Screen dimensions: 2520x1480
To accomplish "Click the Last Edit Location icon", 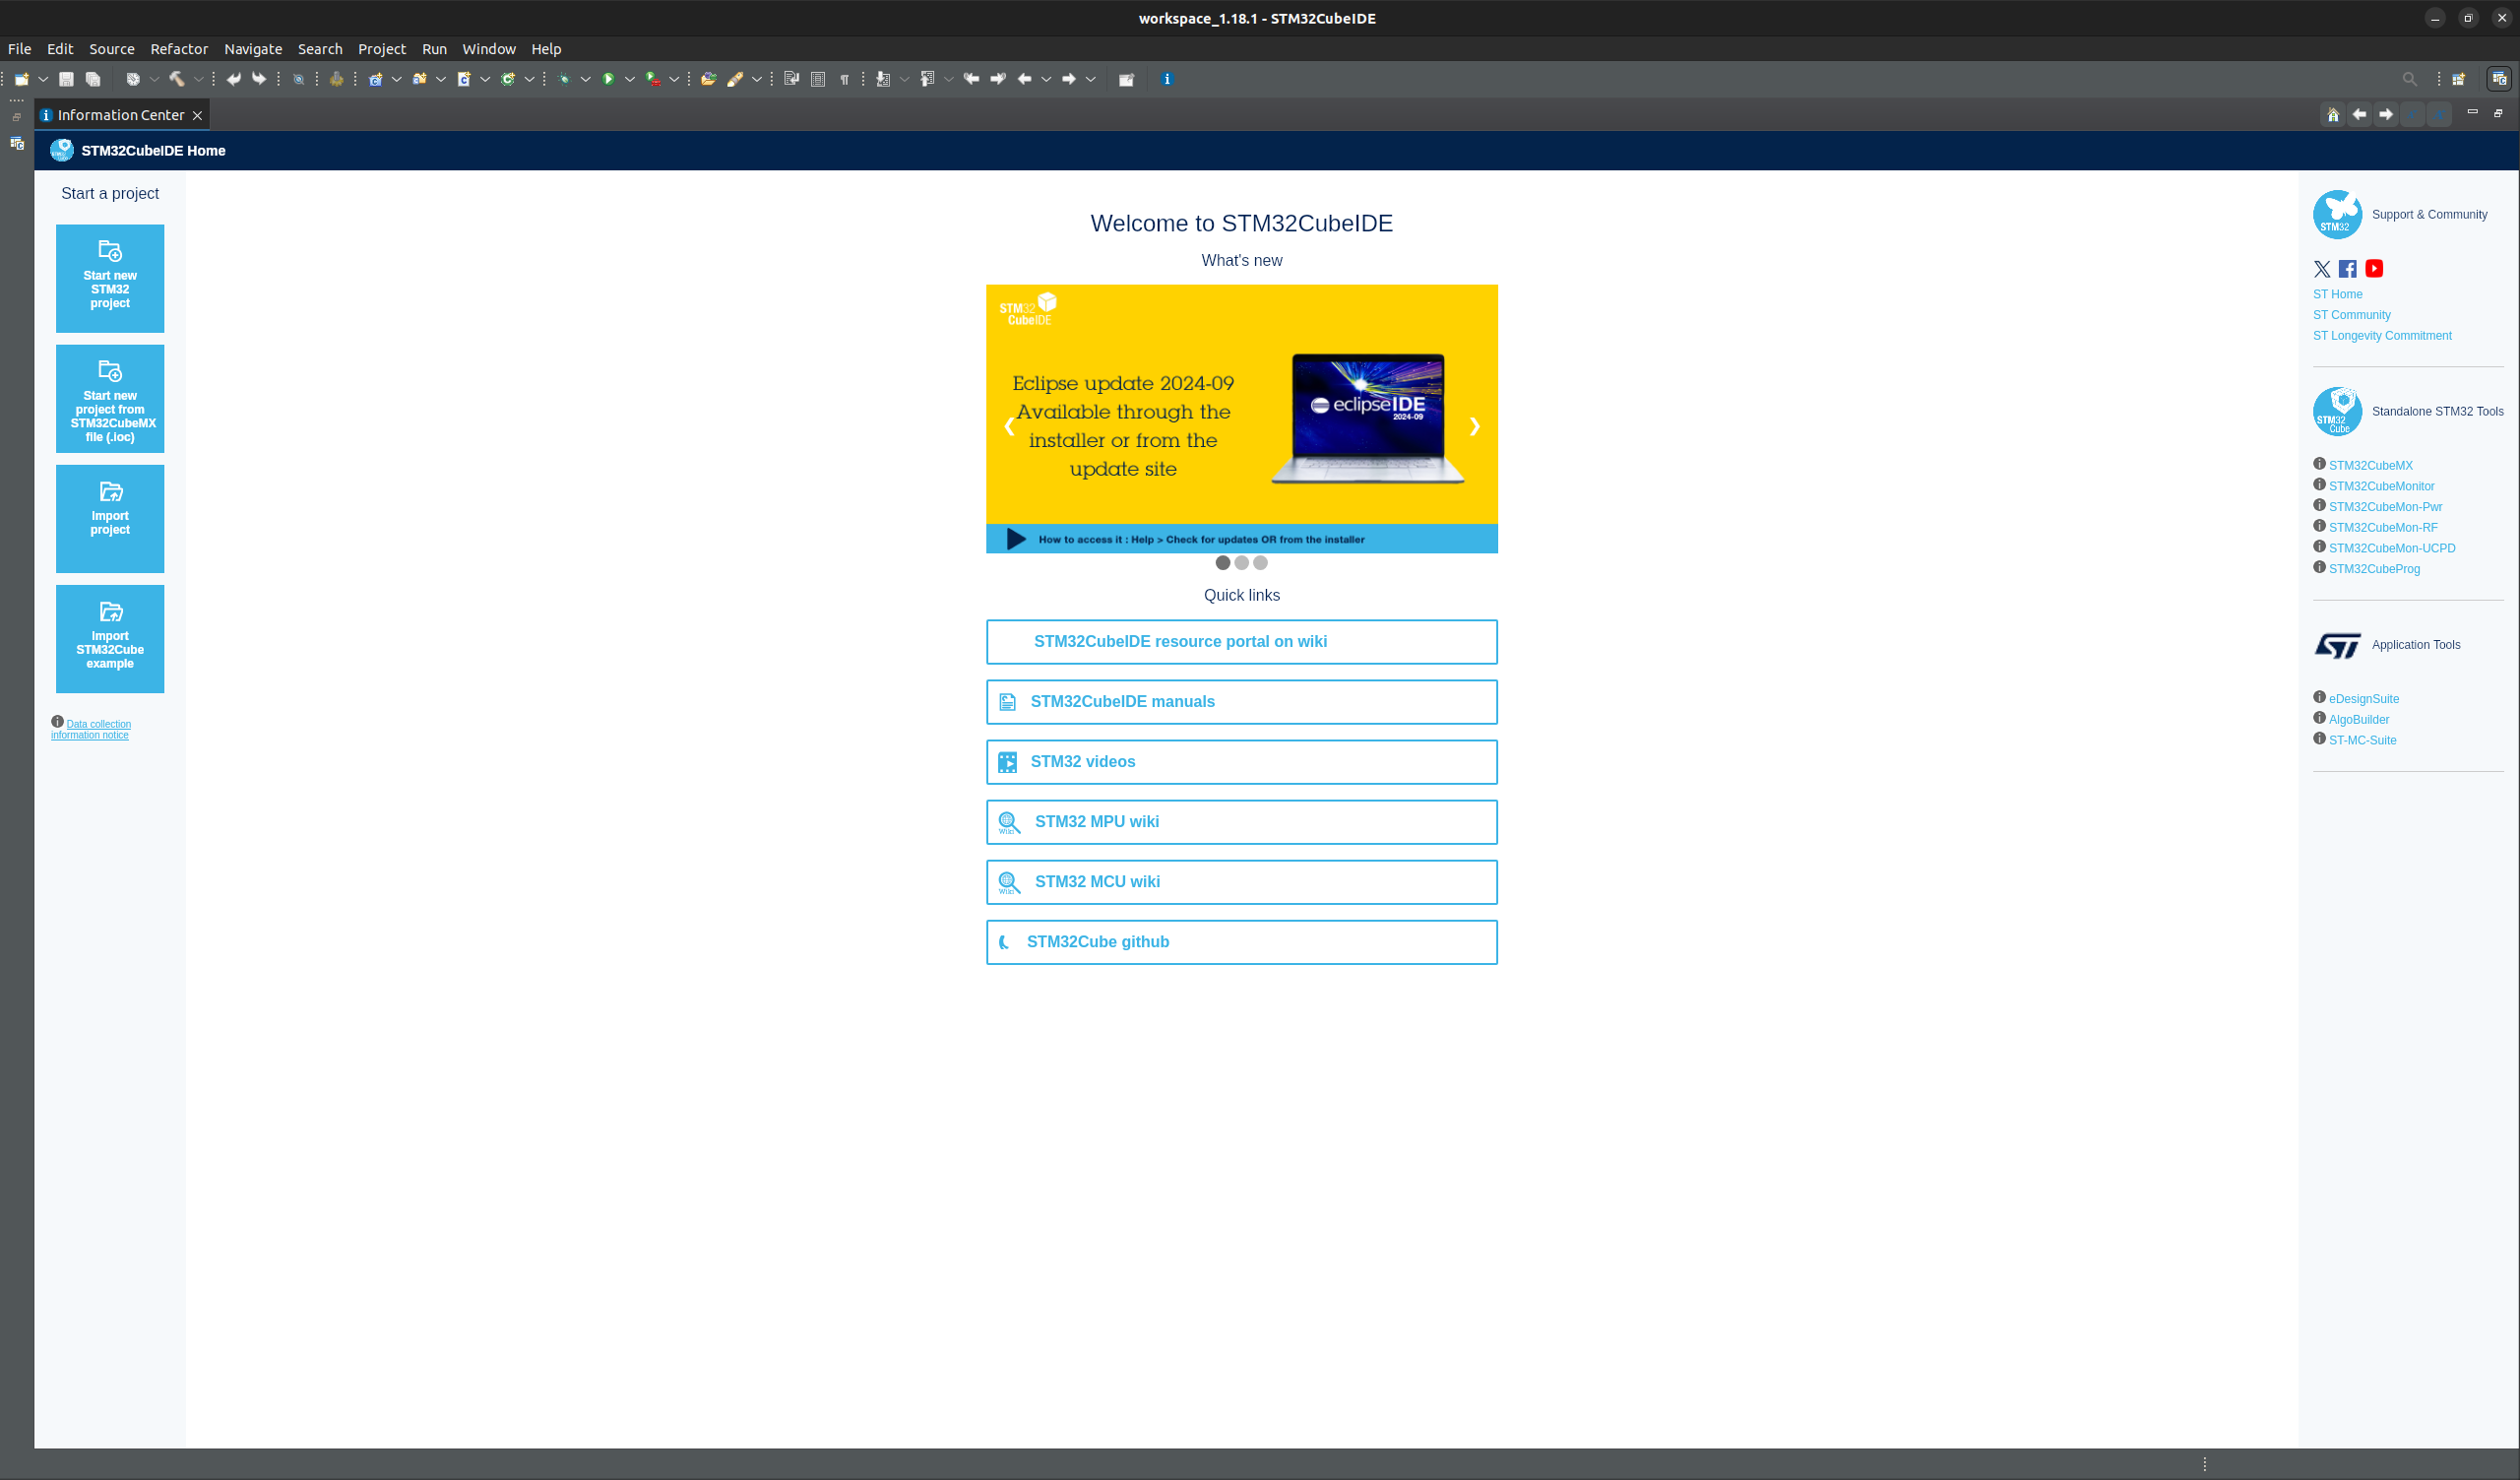I will click(971, 79).
